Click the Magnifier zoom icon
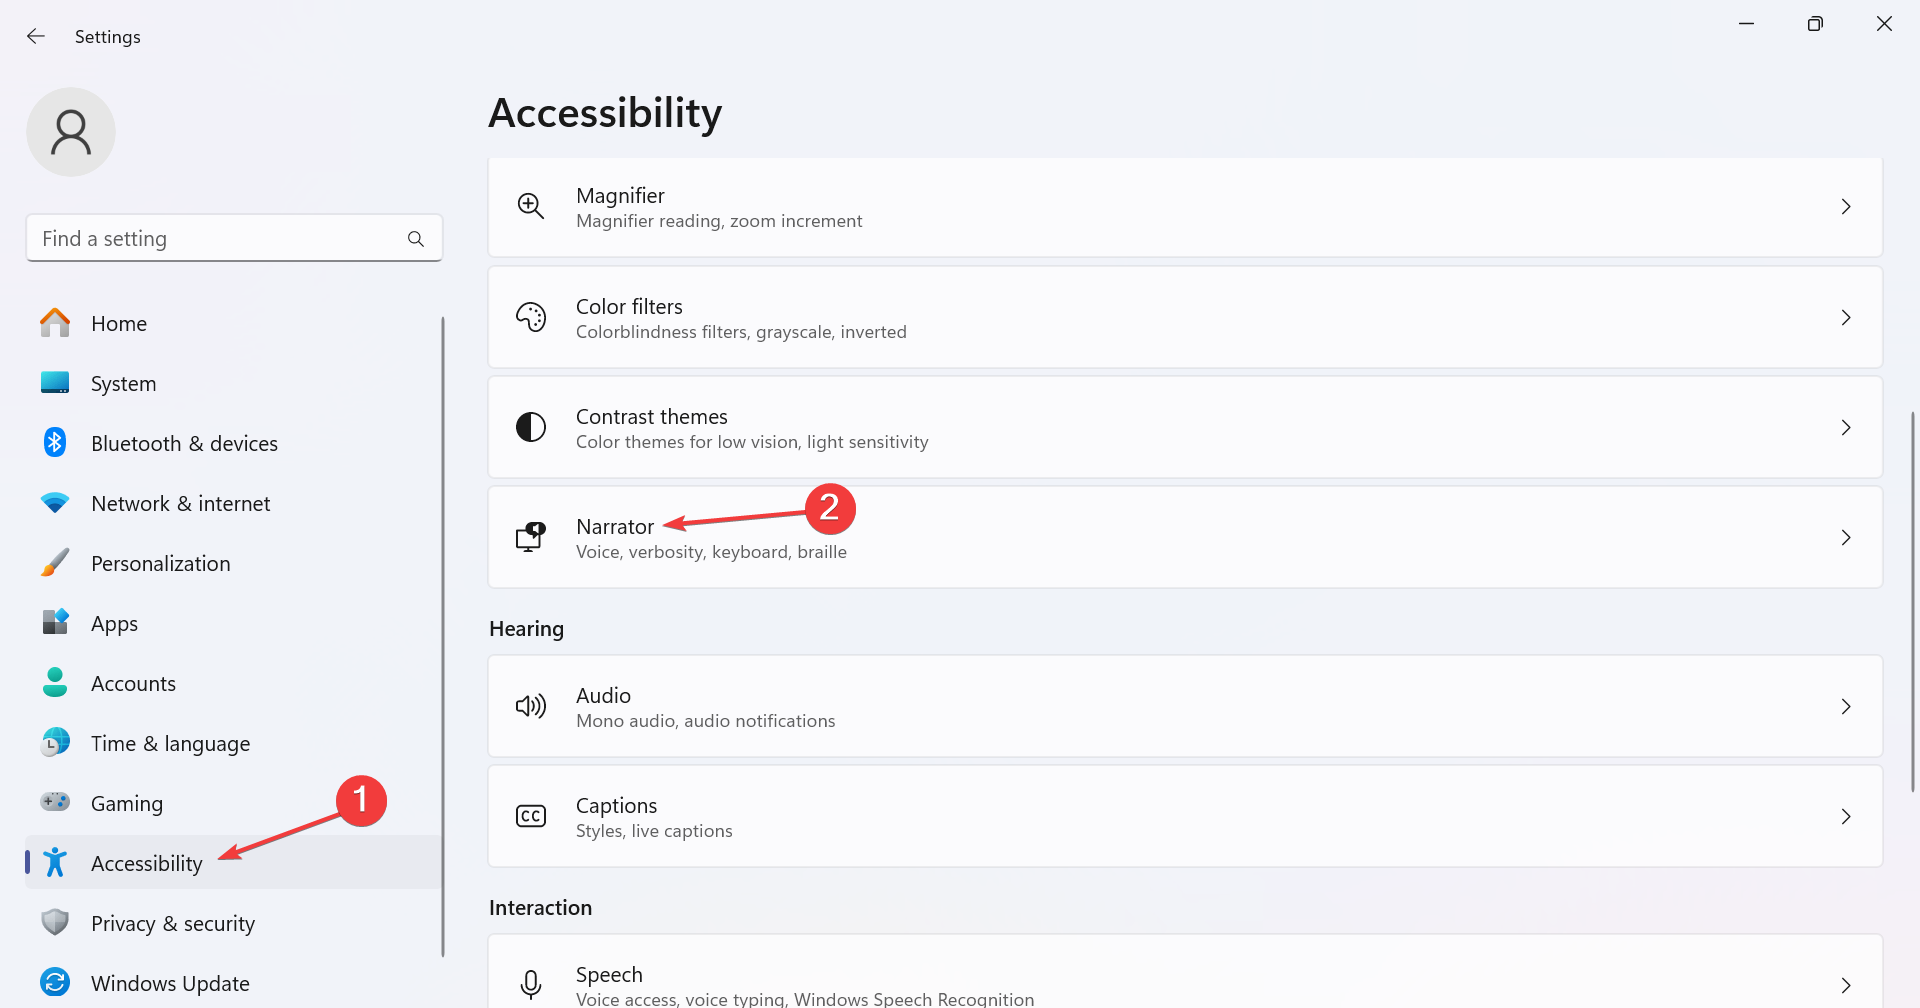Screen dimensions: 1920x1008 (x=530, y=207)
